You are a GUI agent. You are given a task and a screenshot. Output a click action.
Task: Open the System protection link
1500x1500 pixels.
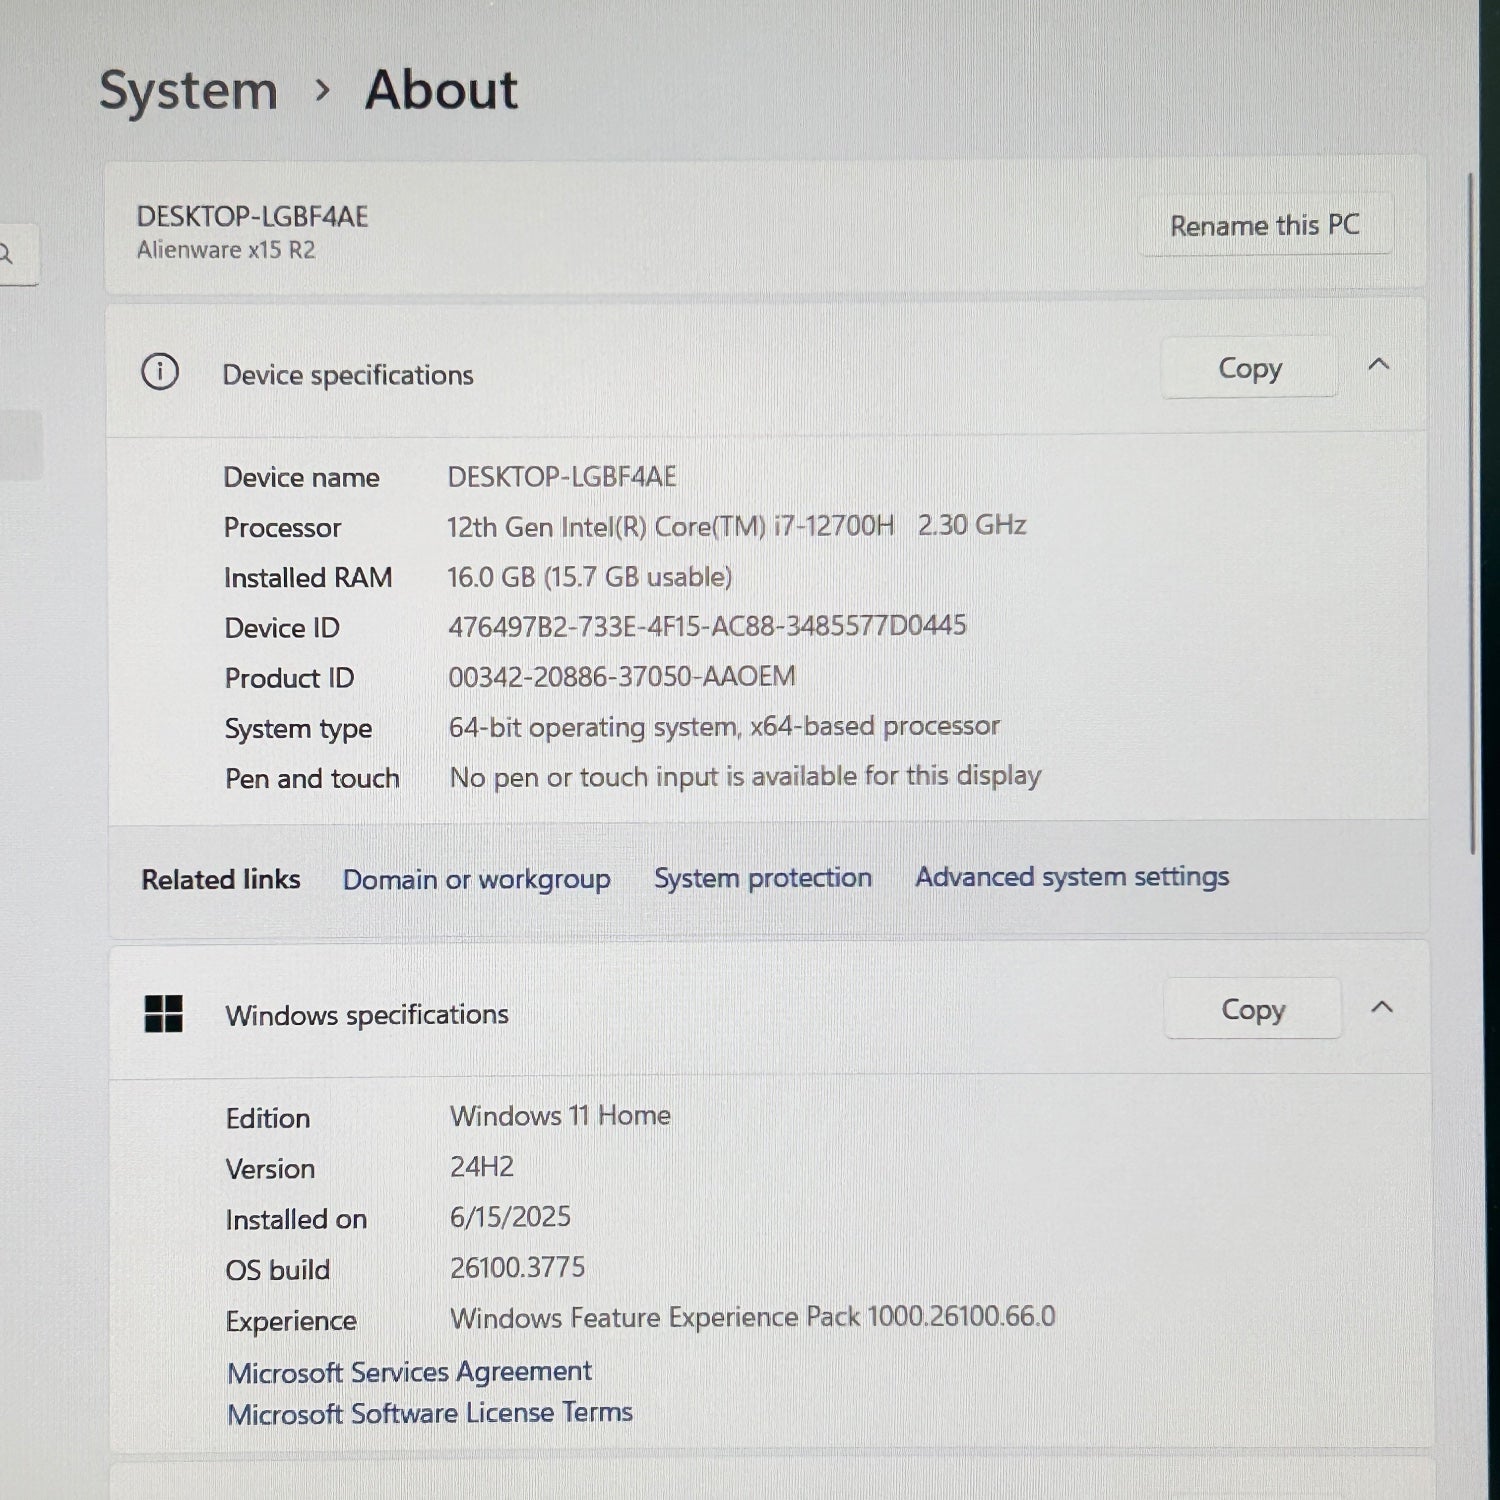[x=762, y=878]
